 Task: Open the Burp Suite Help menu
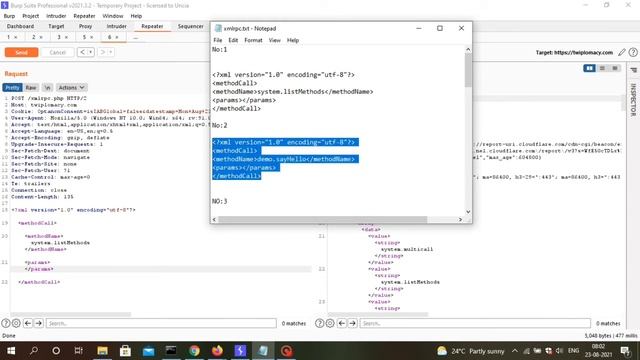(x=136, y=16)
